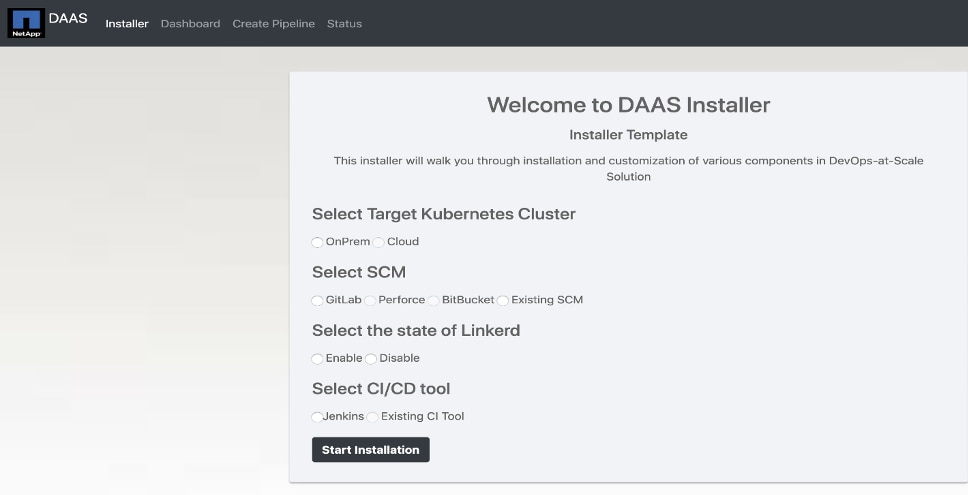Screen dimensions: 968x495
Task: Open the Installer nav tab
Action: coord(127,23)
